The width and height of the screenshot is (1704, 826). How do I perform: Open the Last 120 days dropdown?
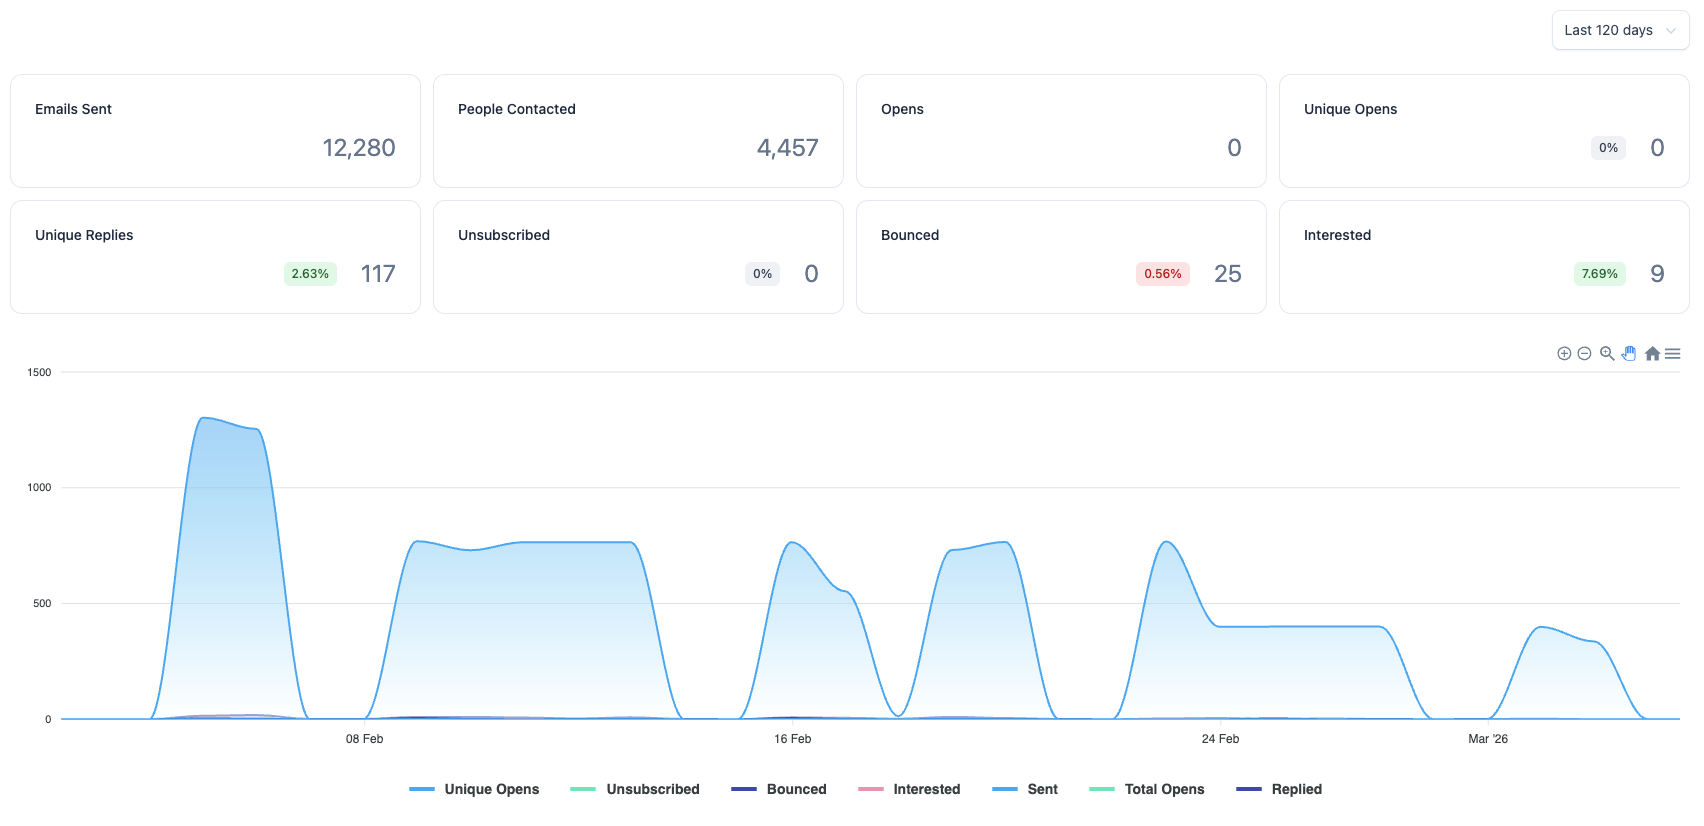click(x=1620, y=30)
